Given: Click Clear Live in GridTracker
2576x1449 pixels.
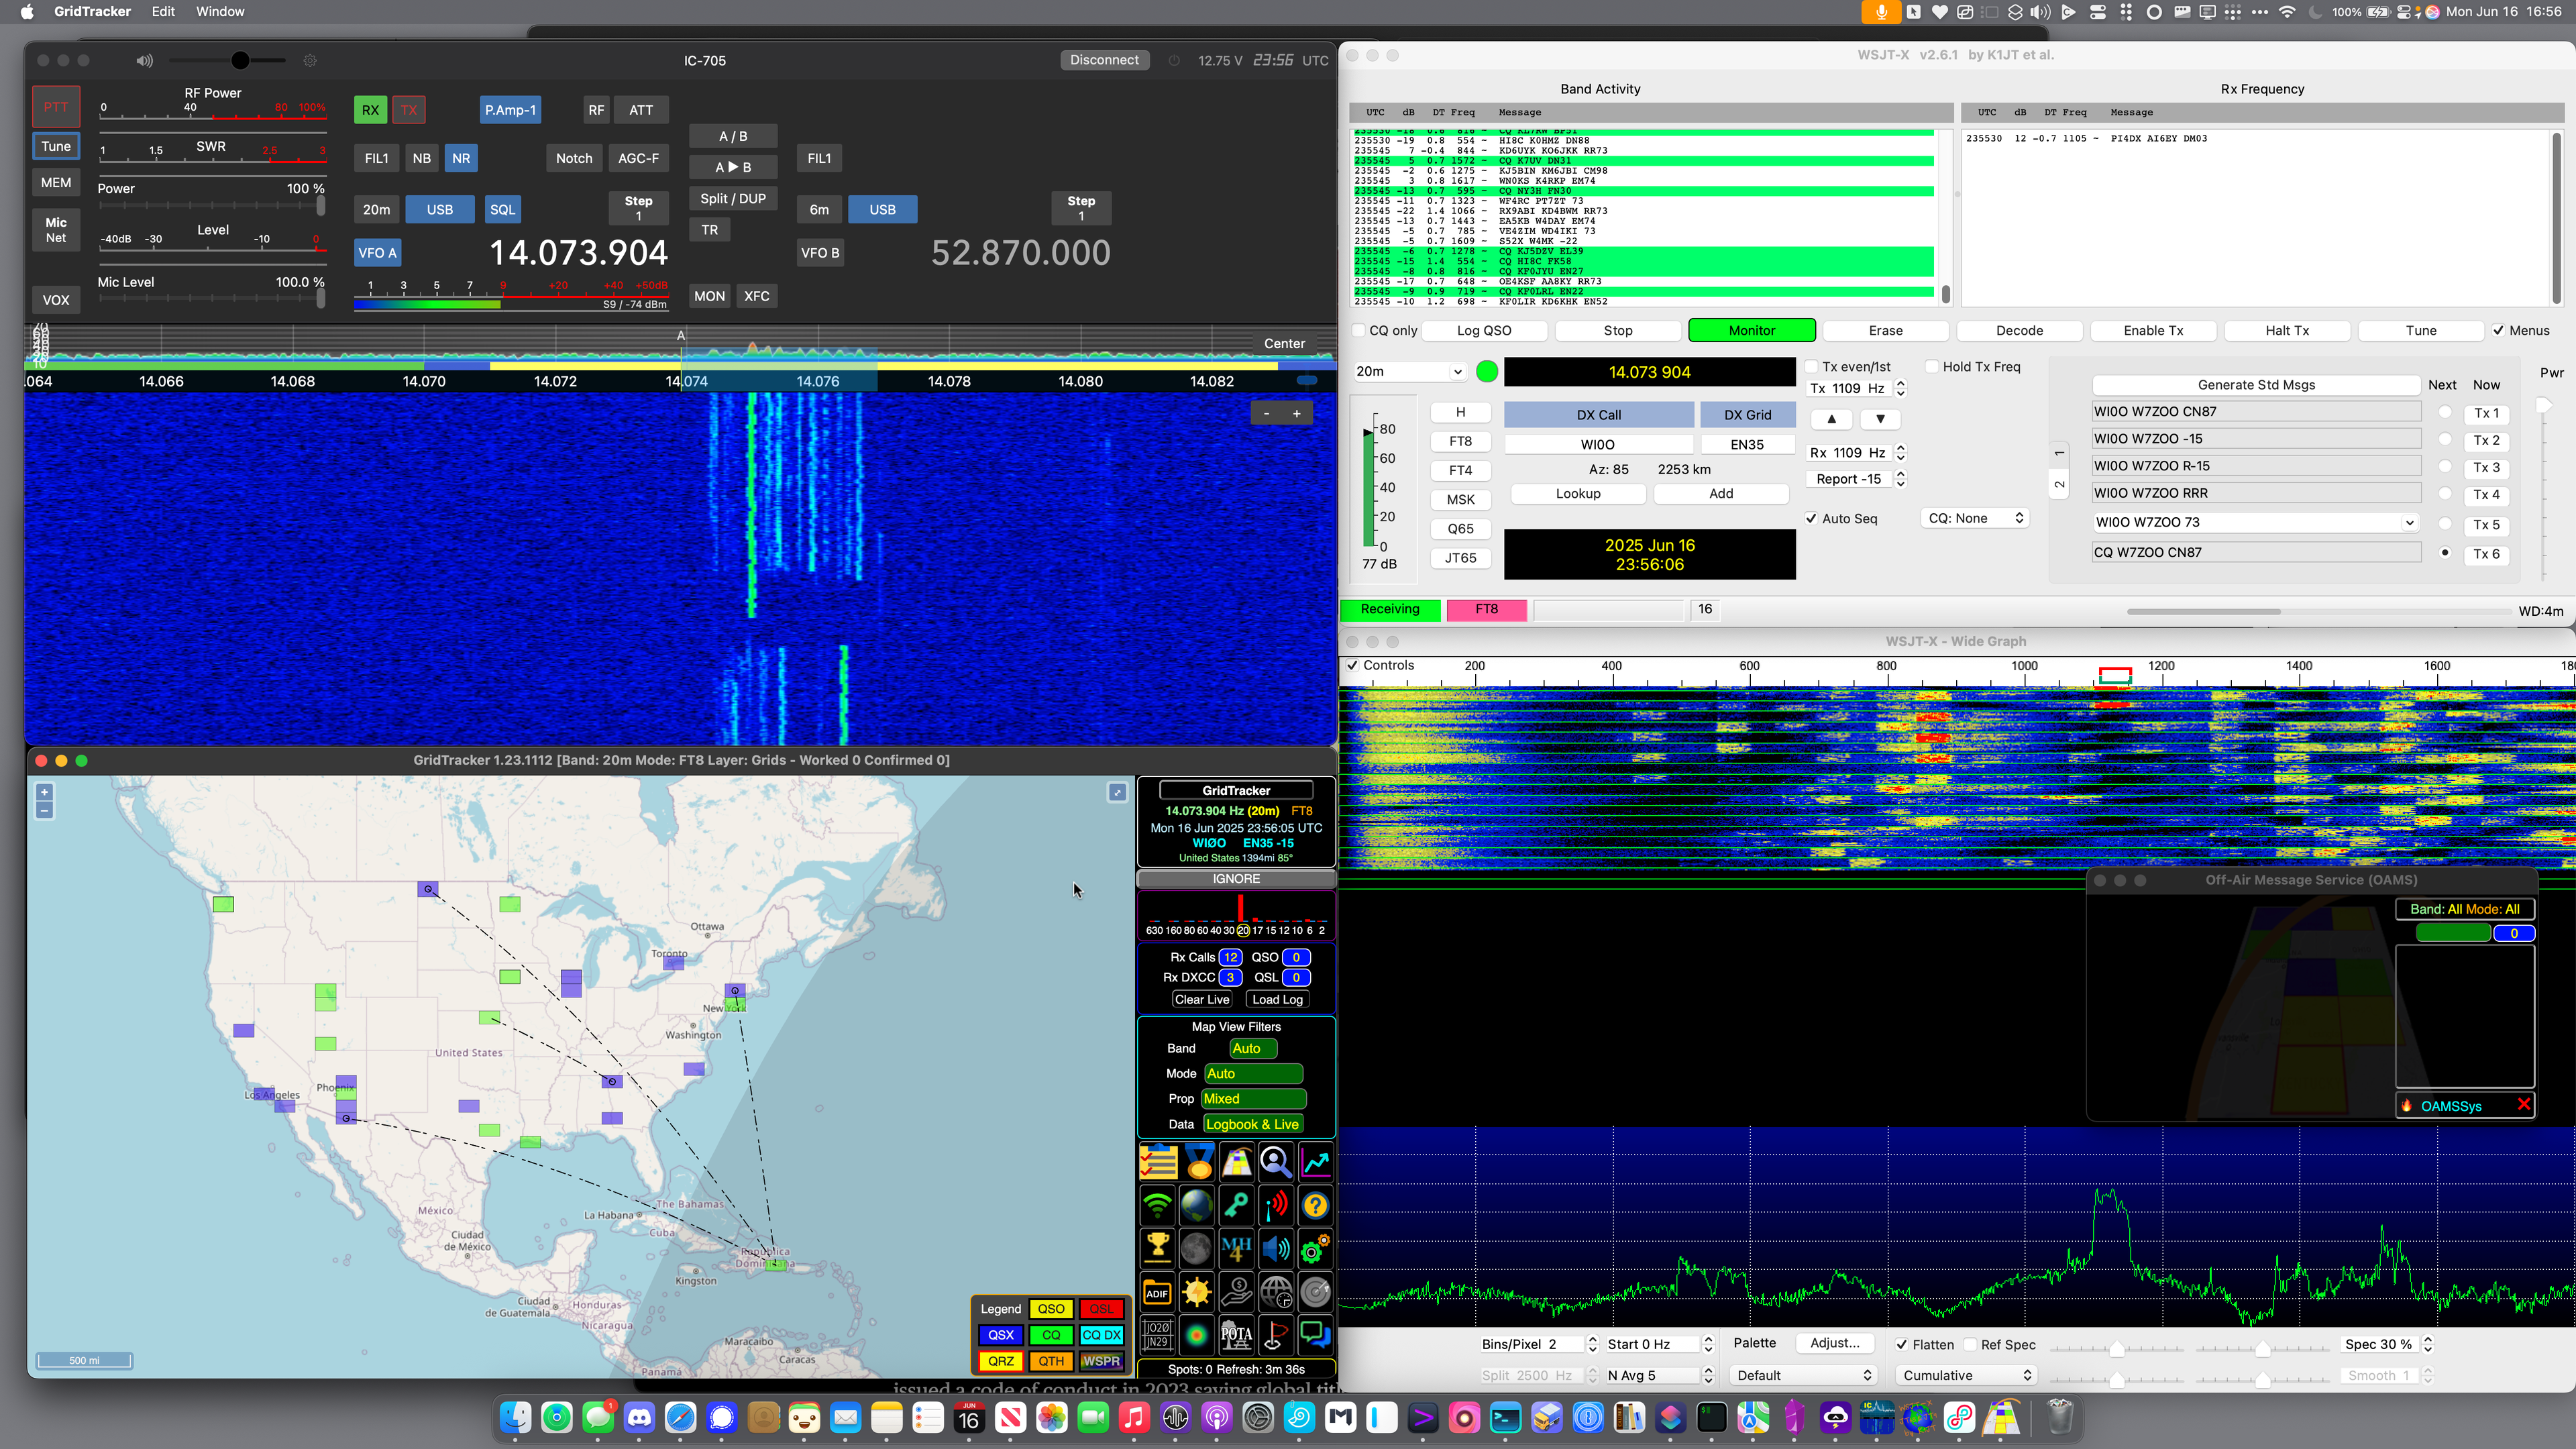Looking at the screenshot, I should pyautogui.click(x=1202, y=999).
